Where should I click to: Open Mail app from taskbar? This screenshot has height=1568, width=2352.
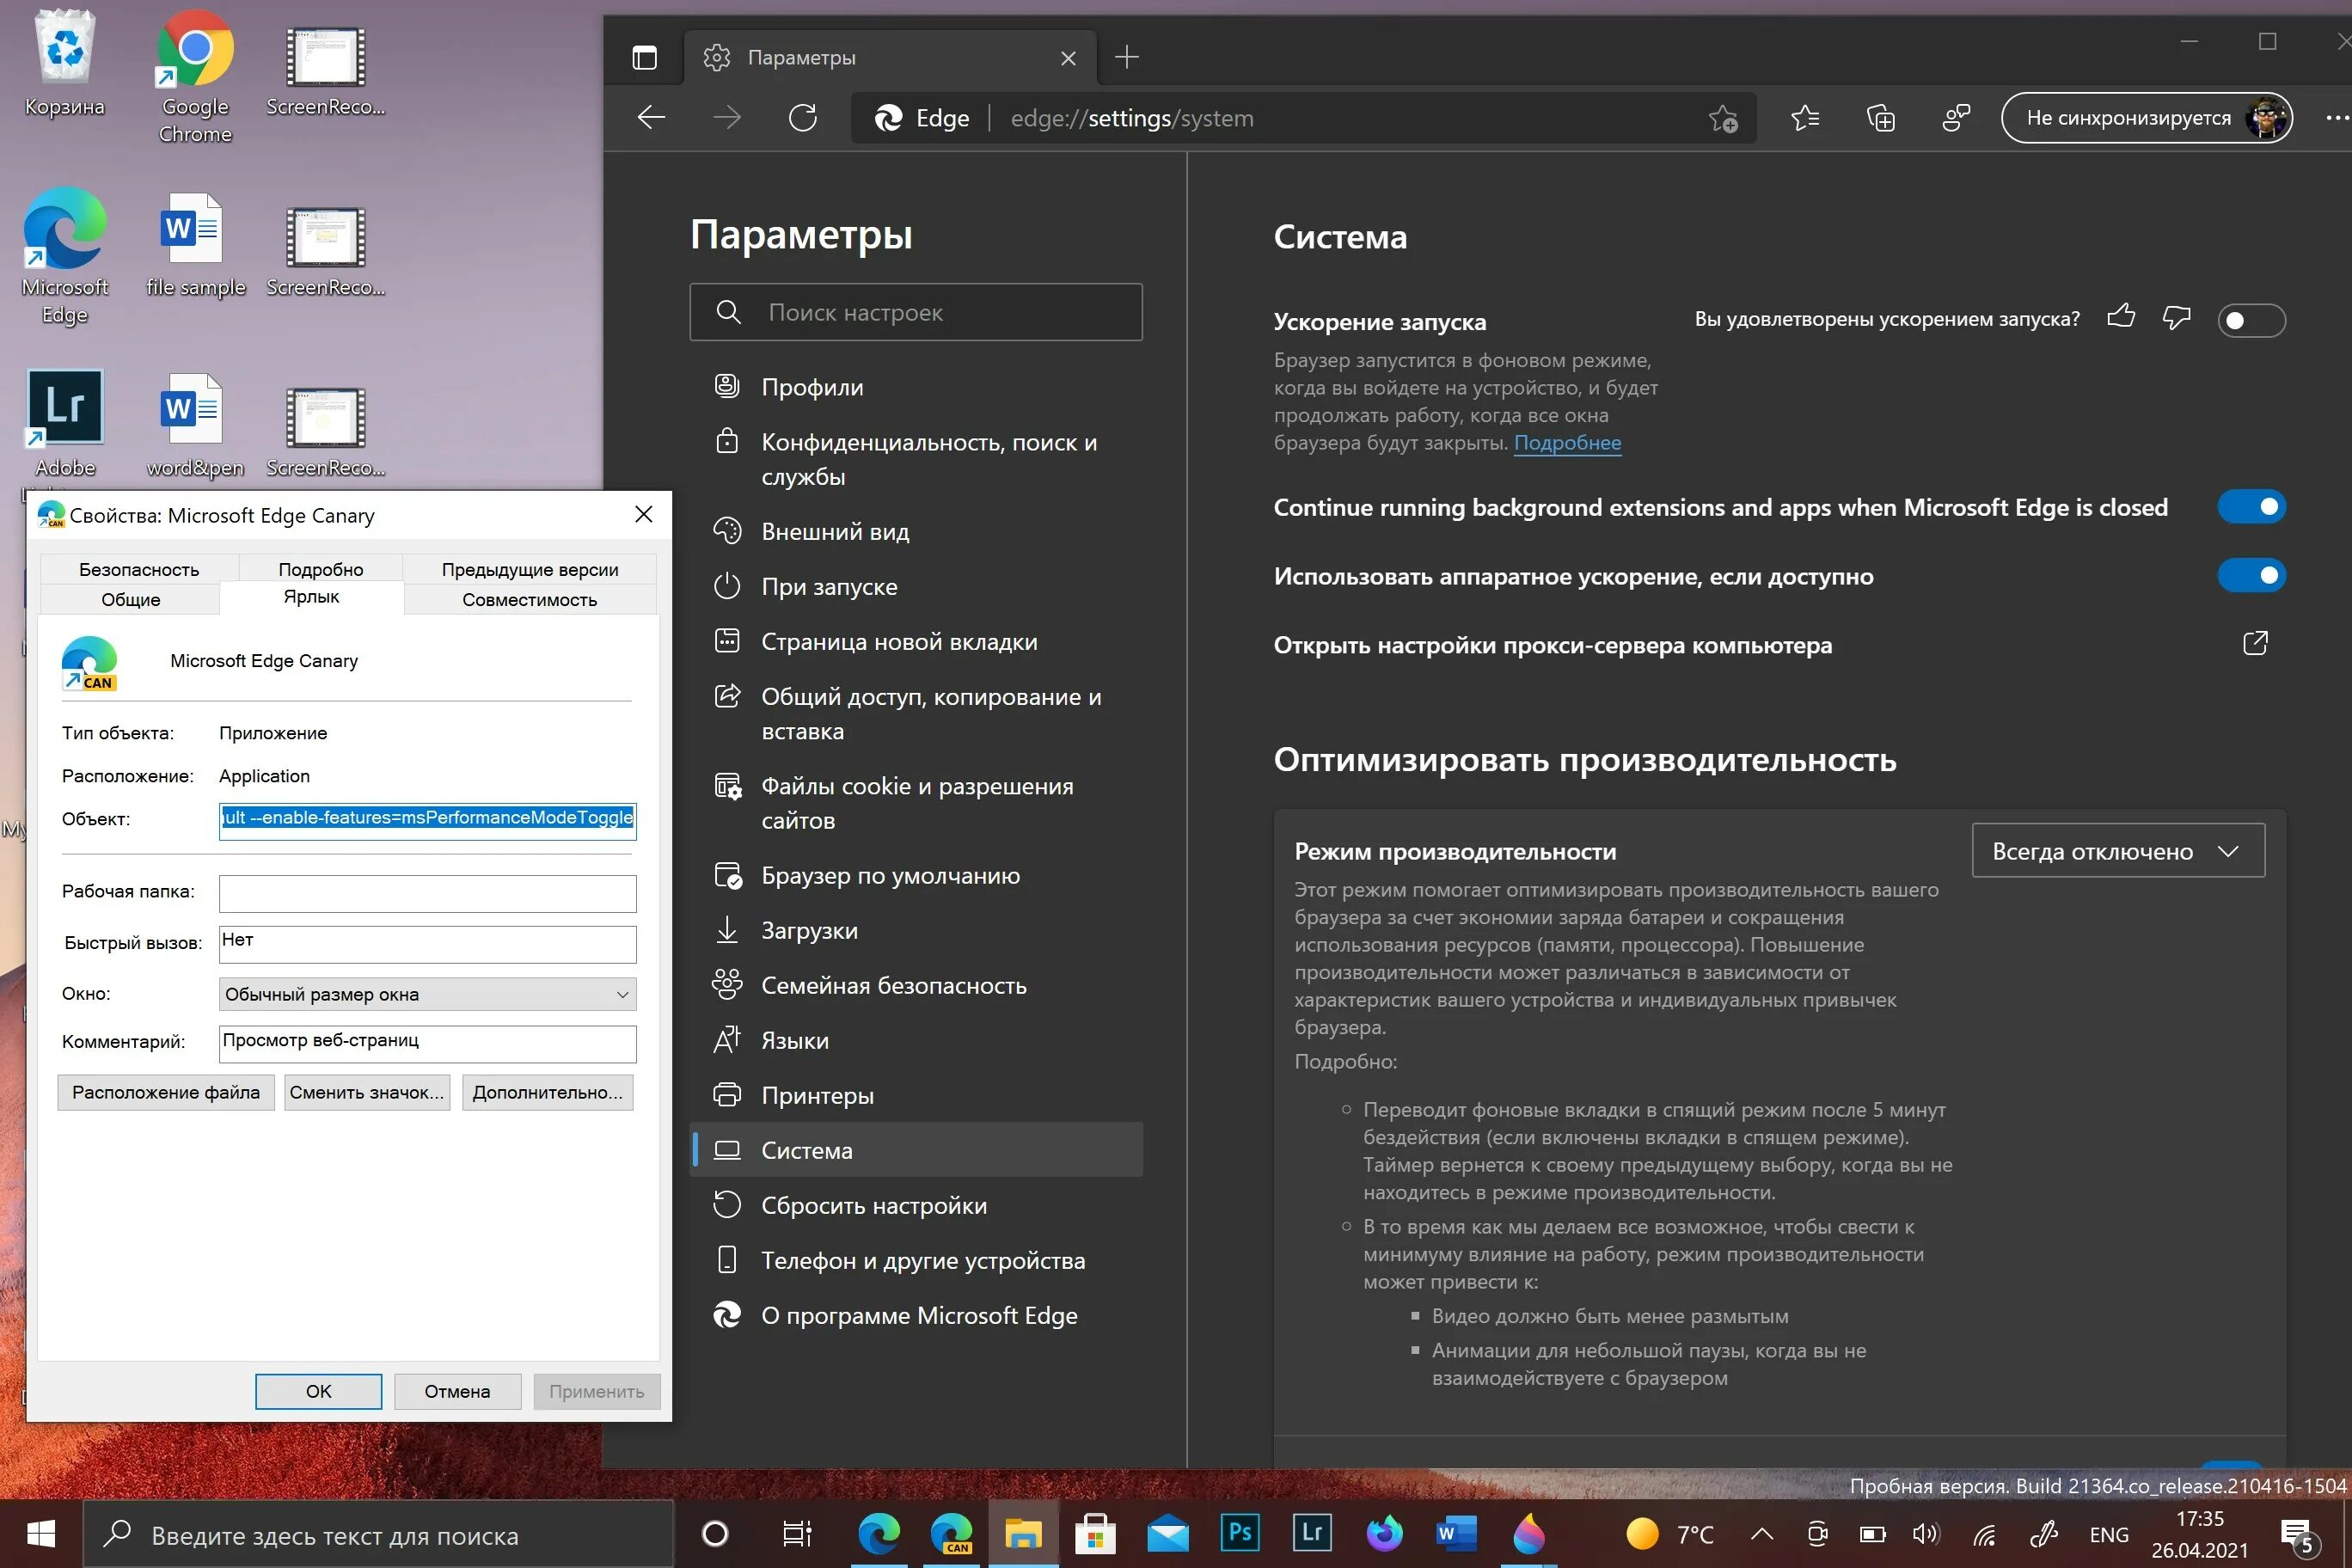1167,1533
